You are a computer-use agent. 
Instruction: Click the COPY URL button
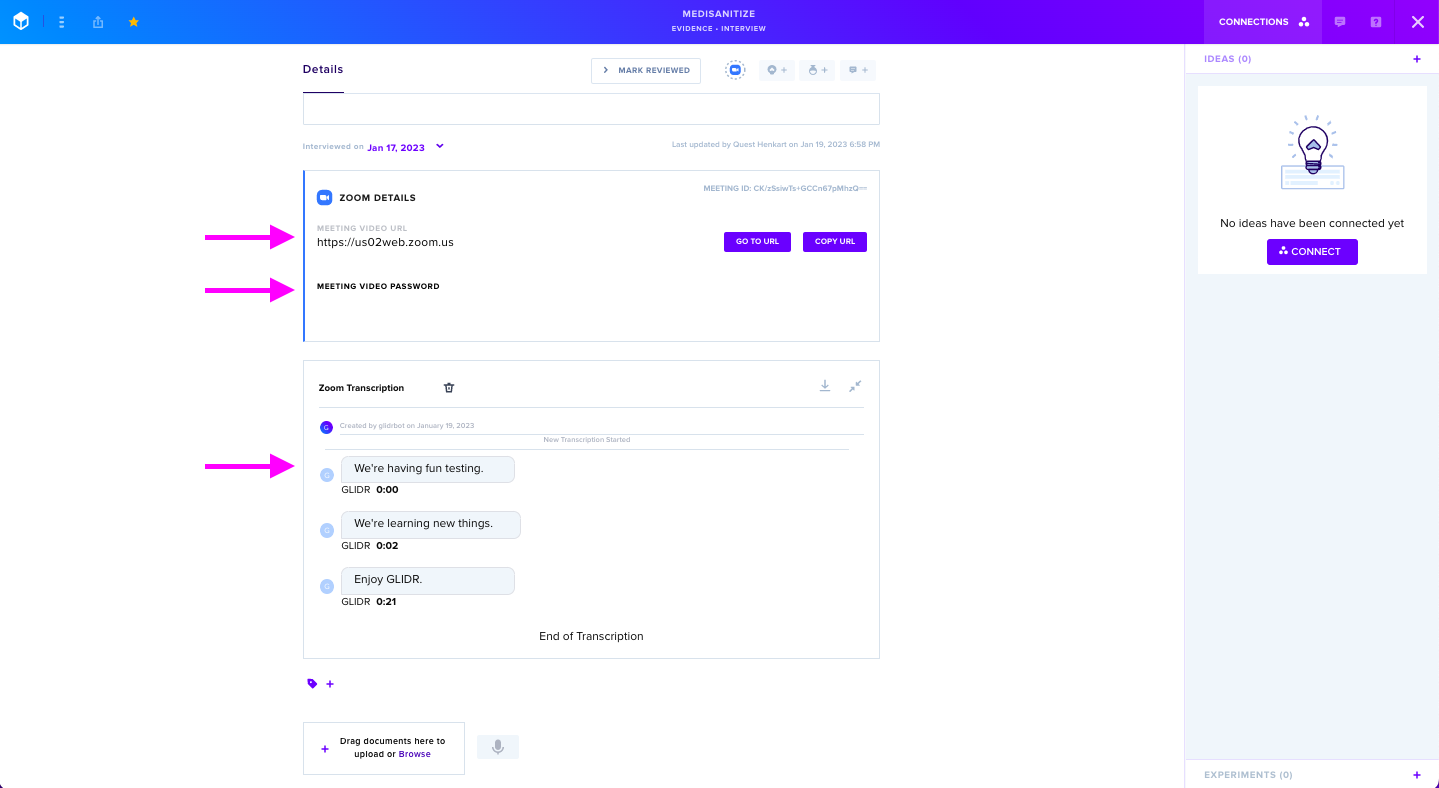[x=835, y=242]
